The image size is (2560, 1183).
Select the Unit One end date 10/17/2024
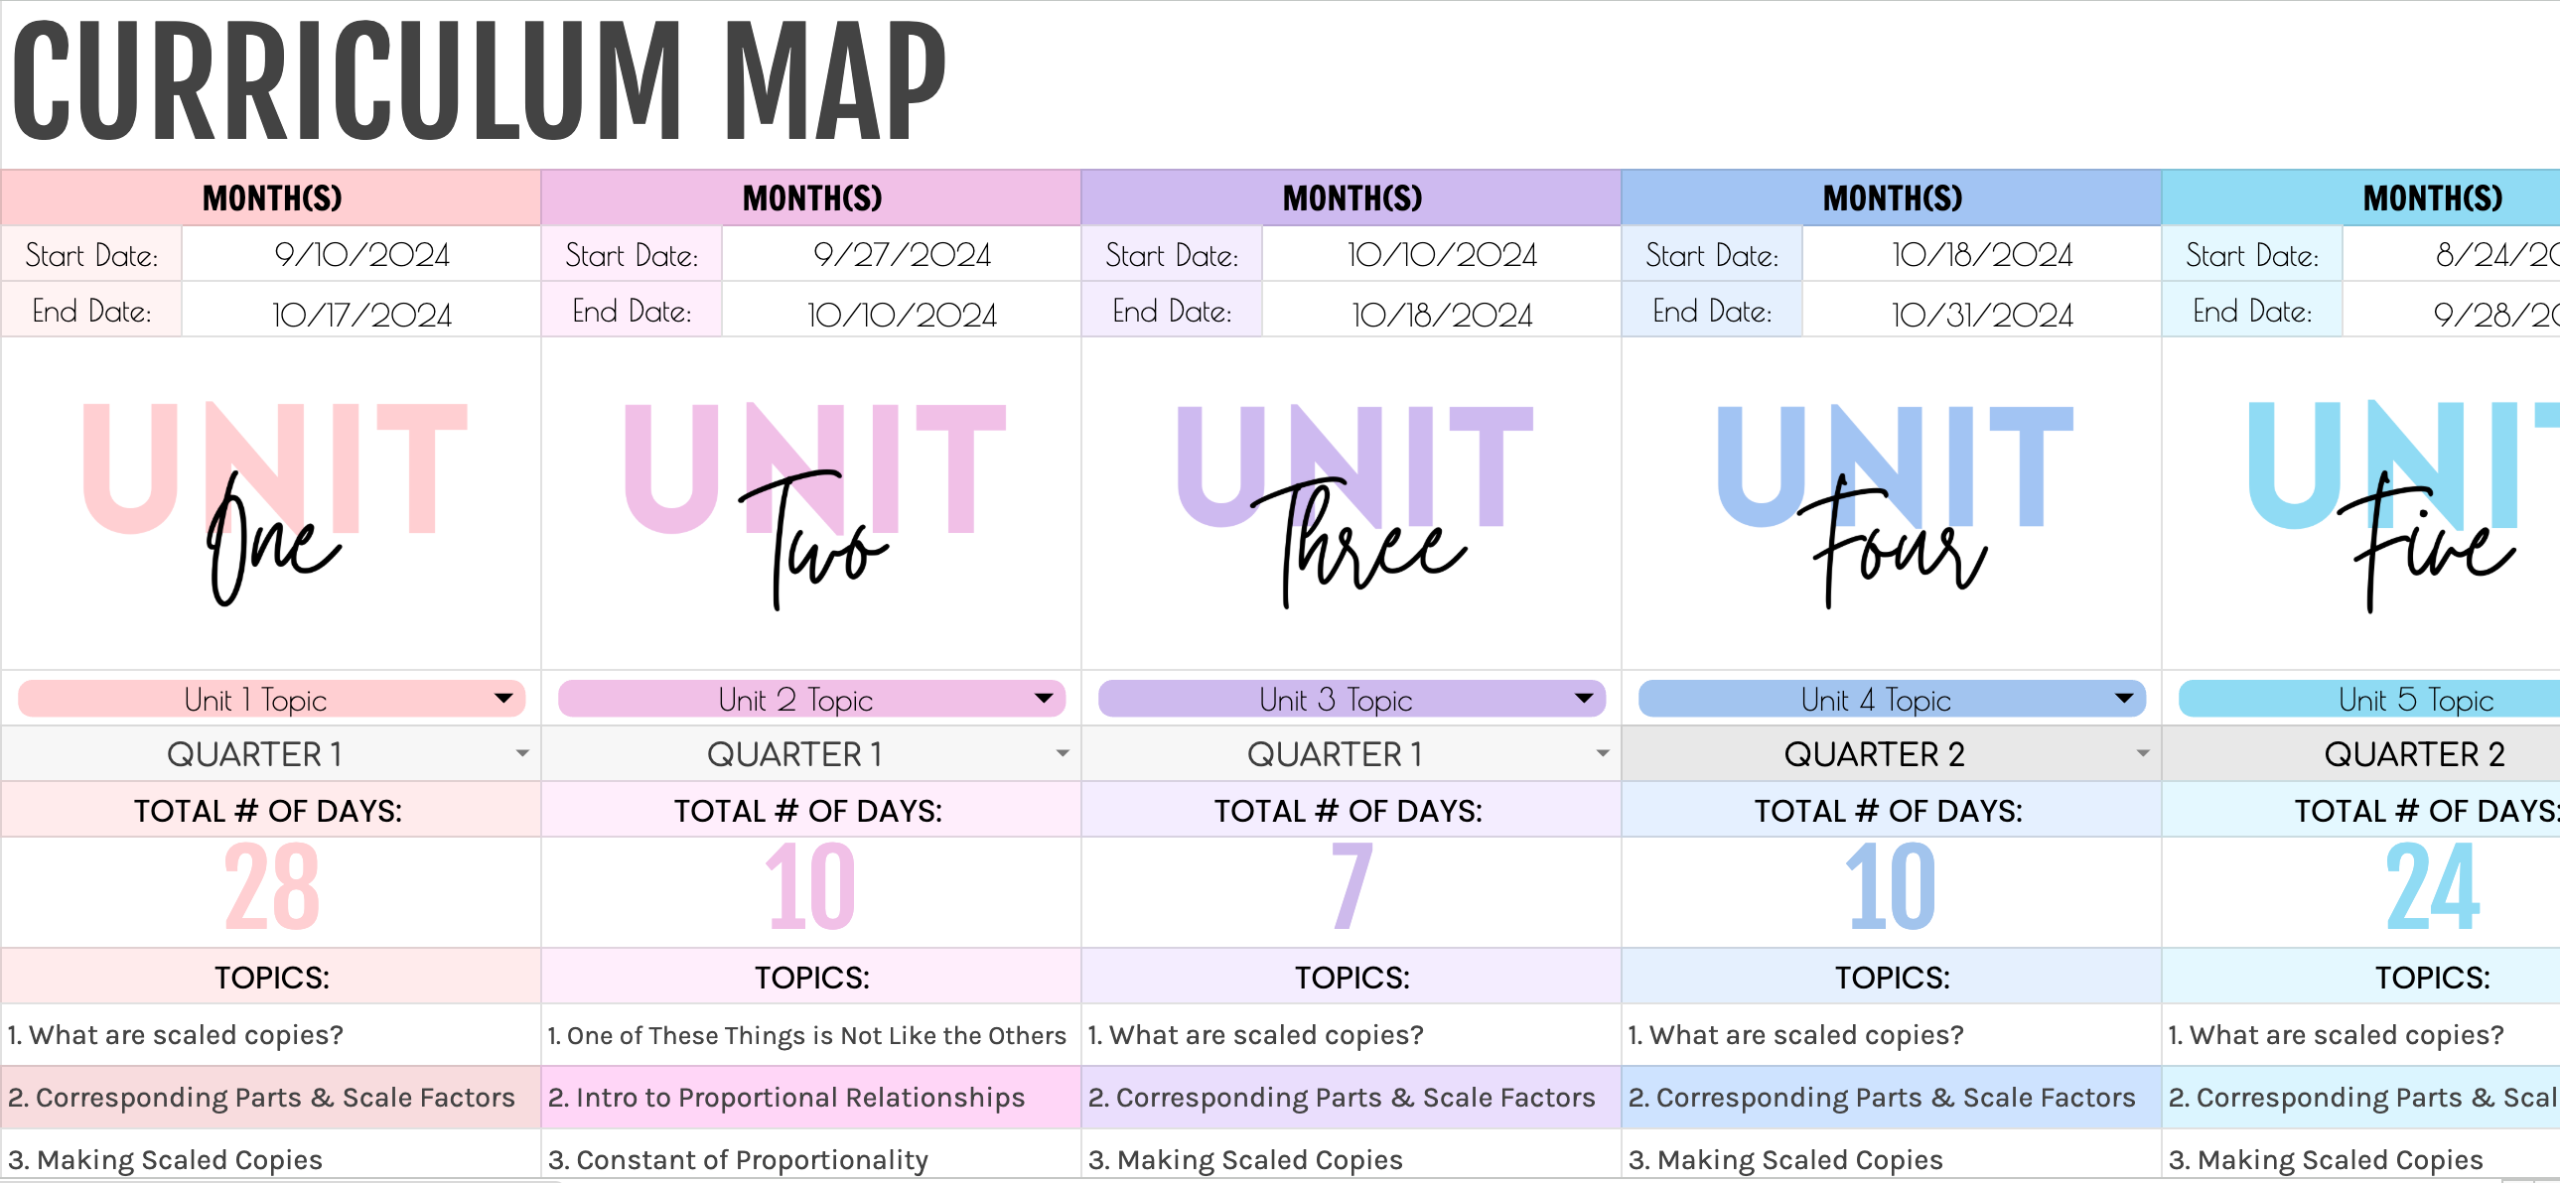tap(361, 314)
